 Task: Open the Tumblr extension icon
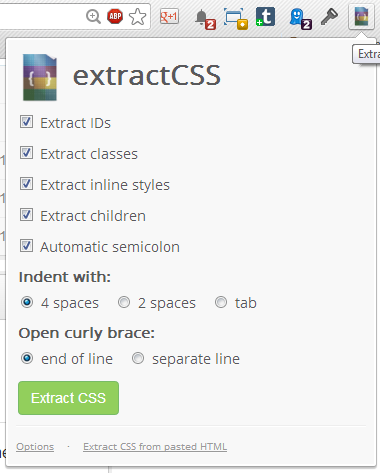click(x=265, y=16)
